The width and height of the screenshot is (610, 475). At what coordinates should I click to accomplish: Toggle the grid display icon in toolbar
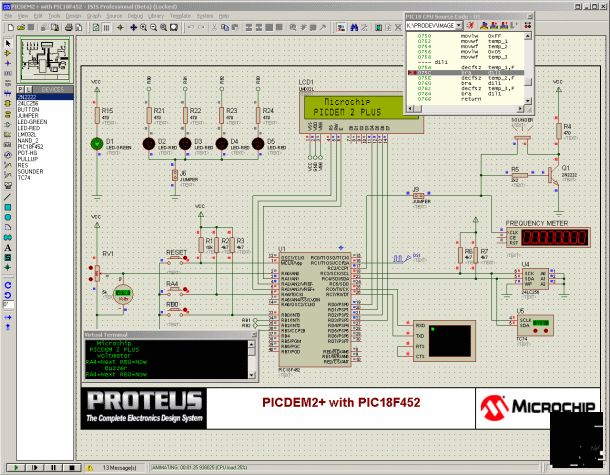tap(105, 29)
